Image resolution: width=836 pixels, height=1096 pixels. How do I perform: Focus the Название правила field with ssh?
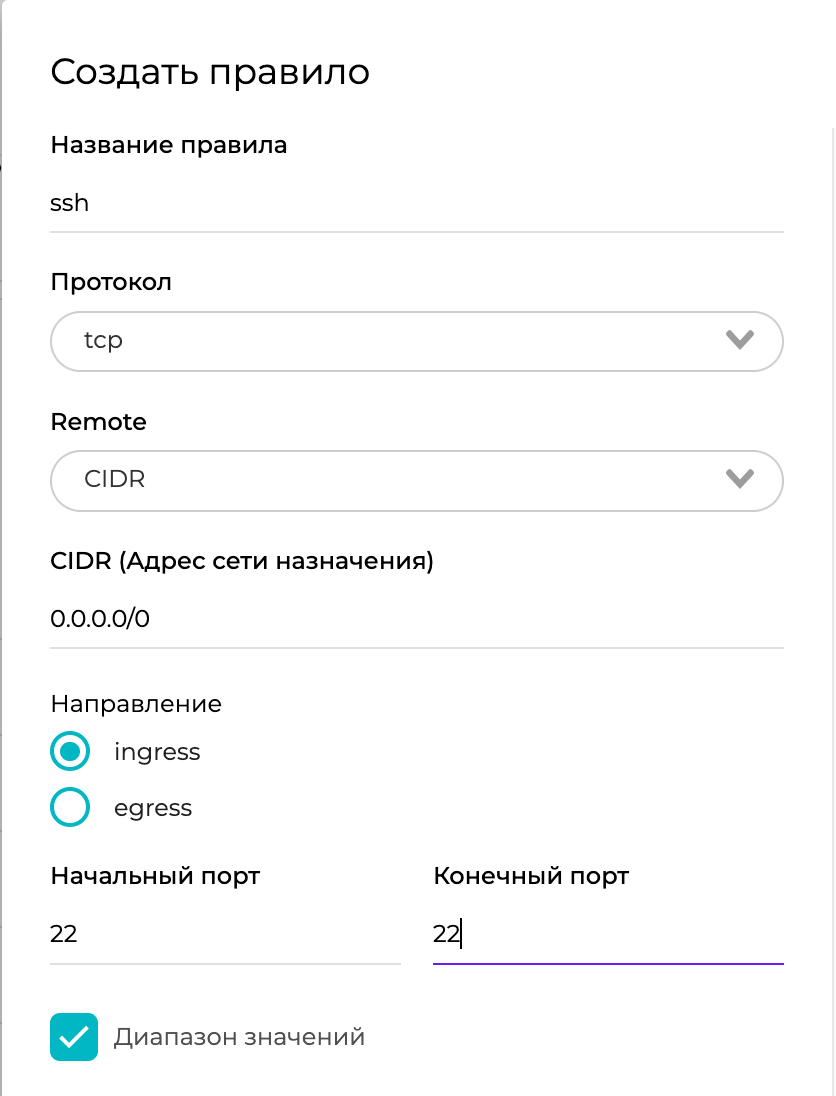[416, 203]
